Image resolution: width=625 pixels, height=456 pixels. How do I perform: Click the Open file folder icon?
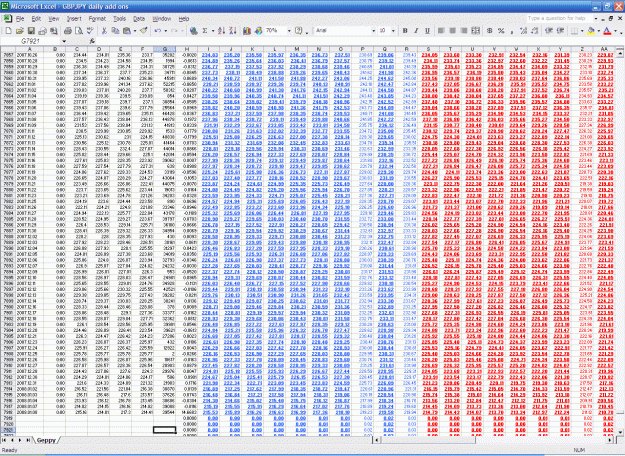pos(20,31)
